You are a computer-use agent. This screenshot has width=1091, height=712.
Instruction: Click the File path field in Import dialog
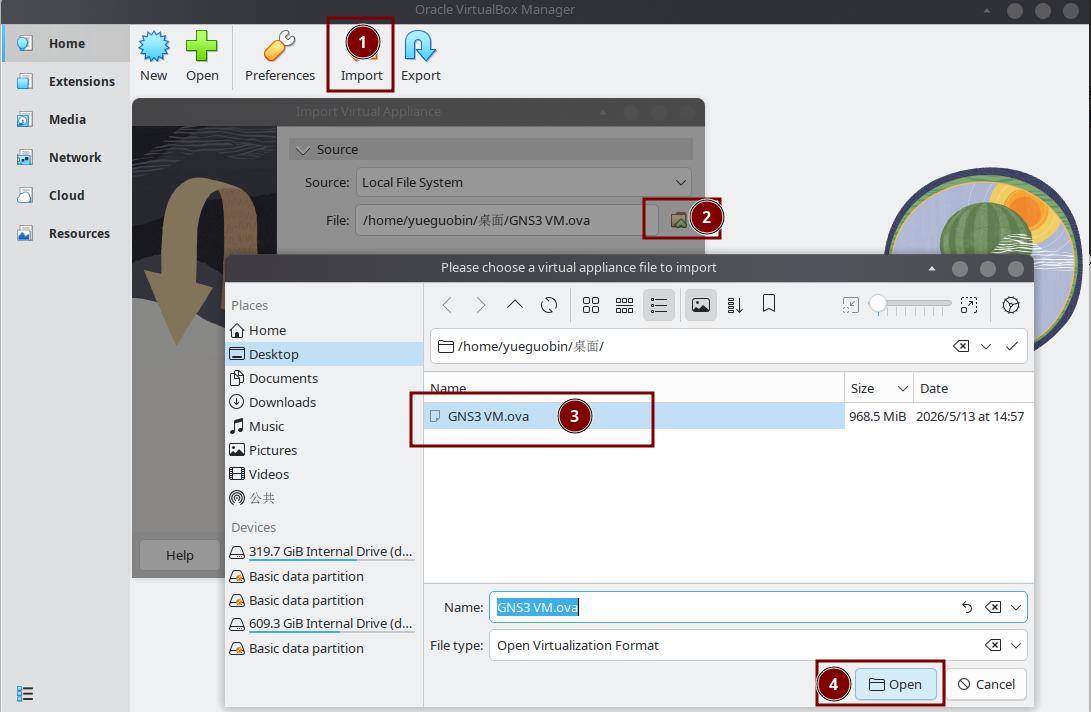(x=507, y=220)
